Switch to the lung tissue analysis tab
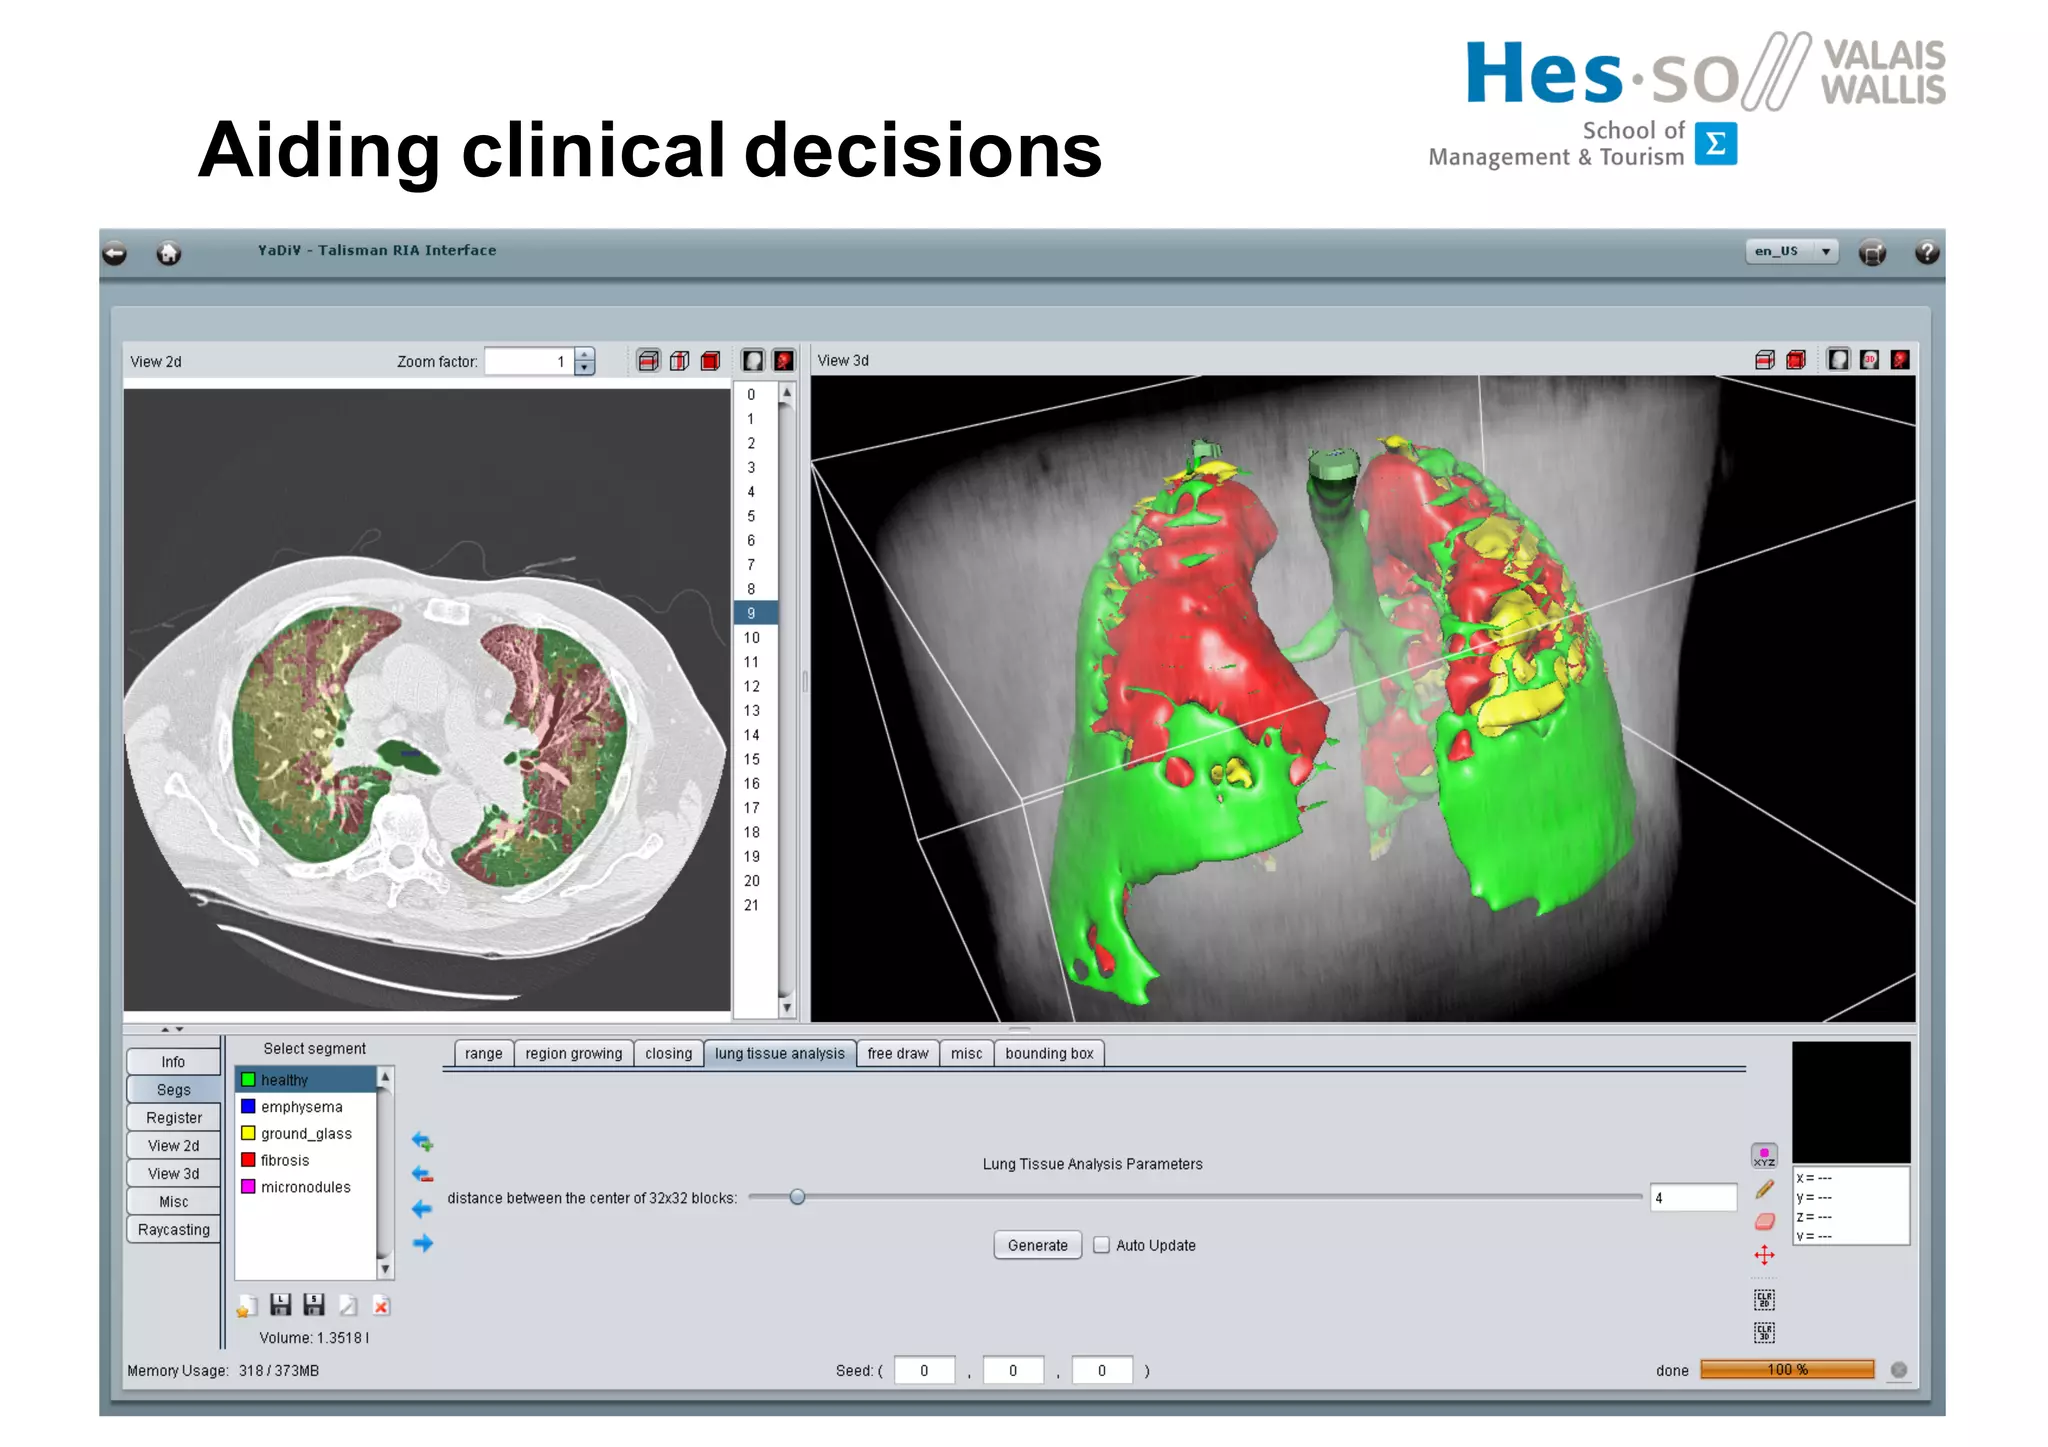This screenshot has height=1447, width=2048. point(780,1054)
